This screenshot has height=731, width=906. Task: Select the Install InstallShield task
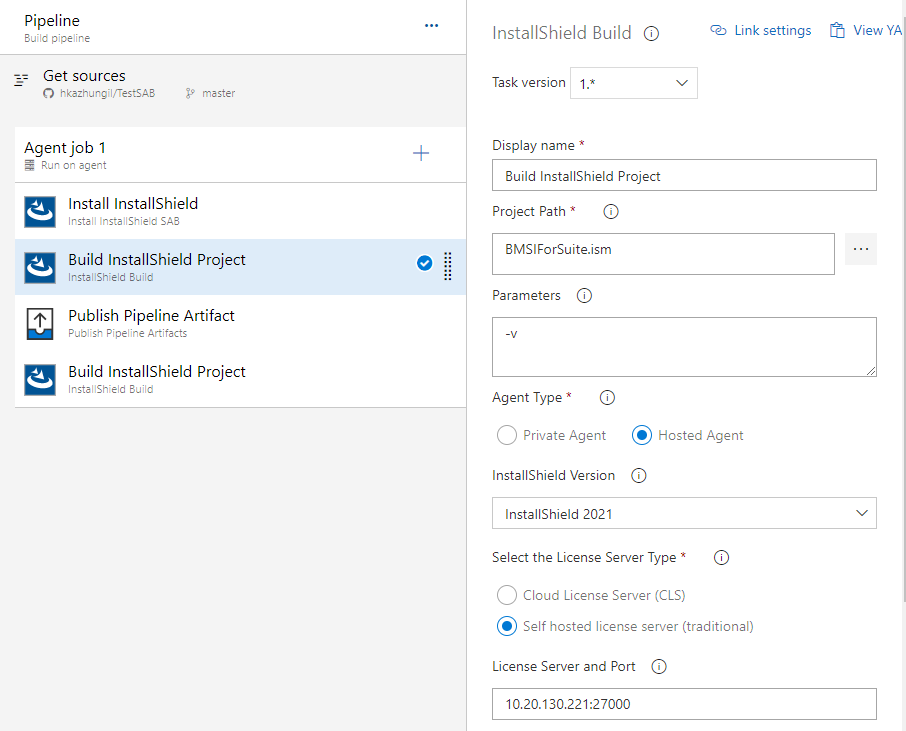(240, 211)
